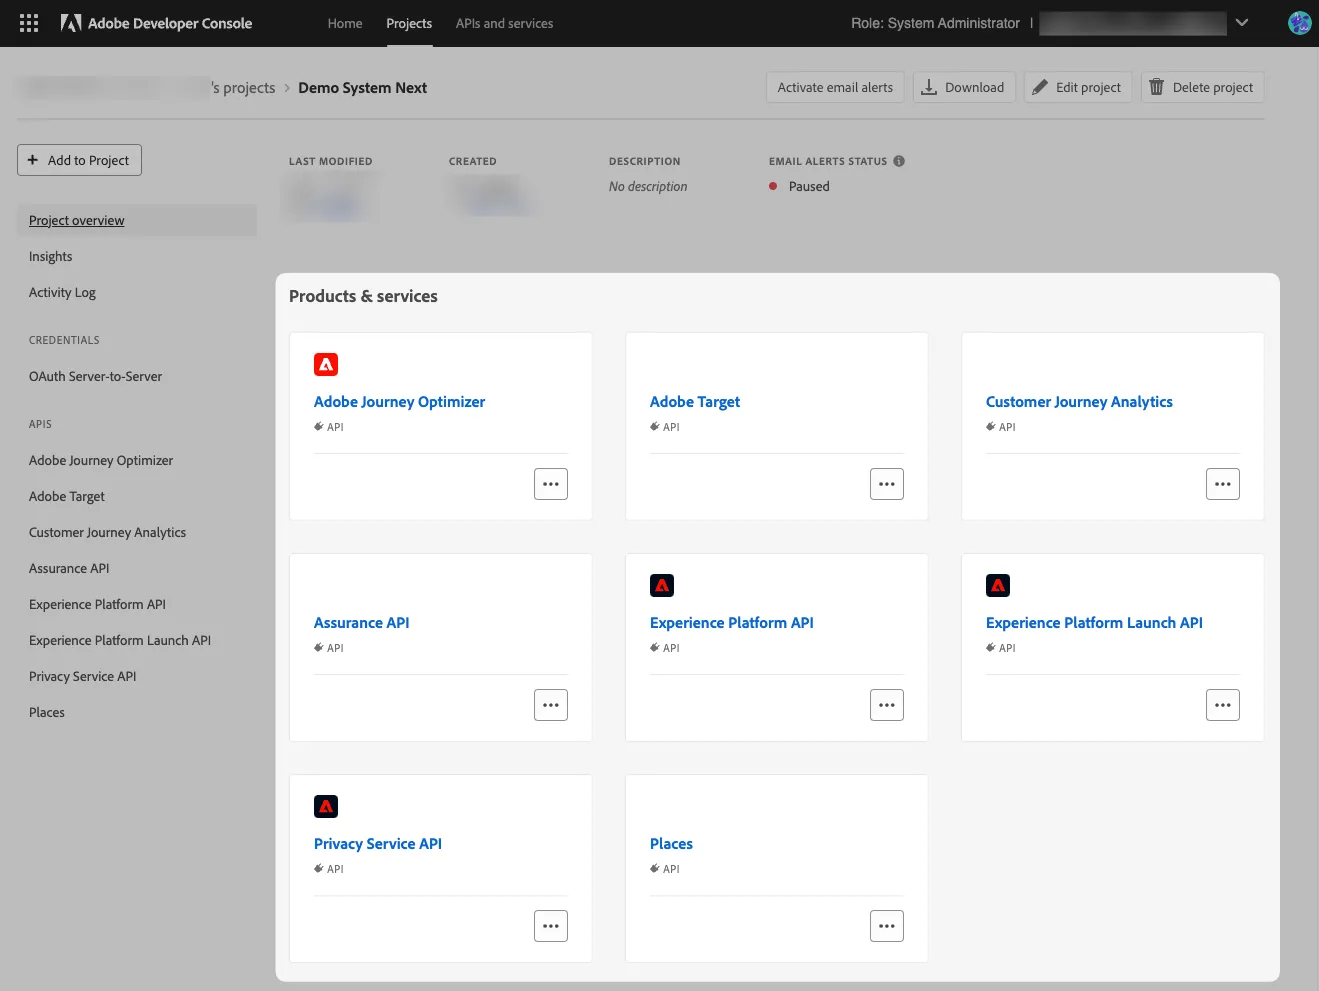The width and height of the screenshot is (1319, 991).
Task: Open more options on Customer Journey Analytics card
Action: pyautogui.click(x=1223, y=484)
